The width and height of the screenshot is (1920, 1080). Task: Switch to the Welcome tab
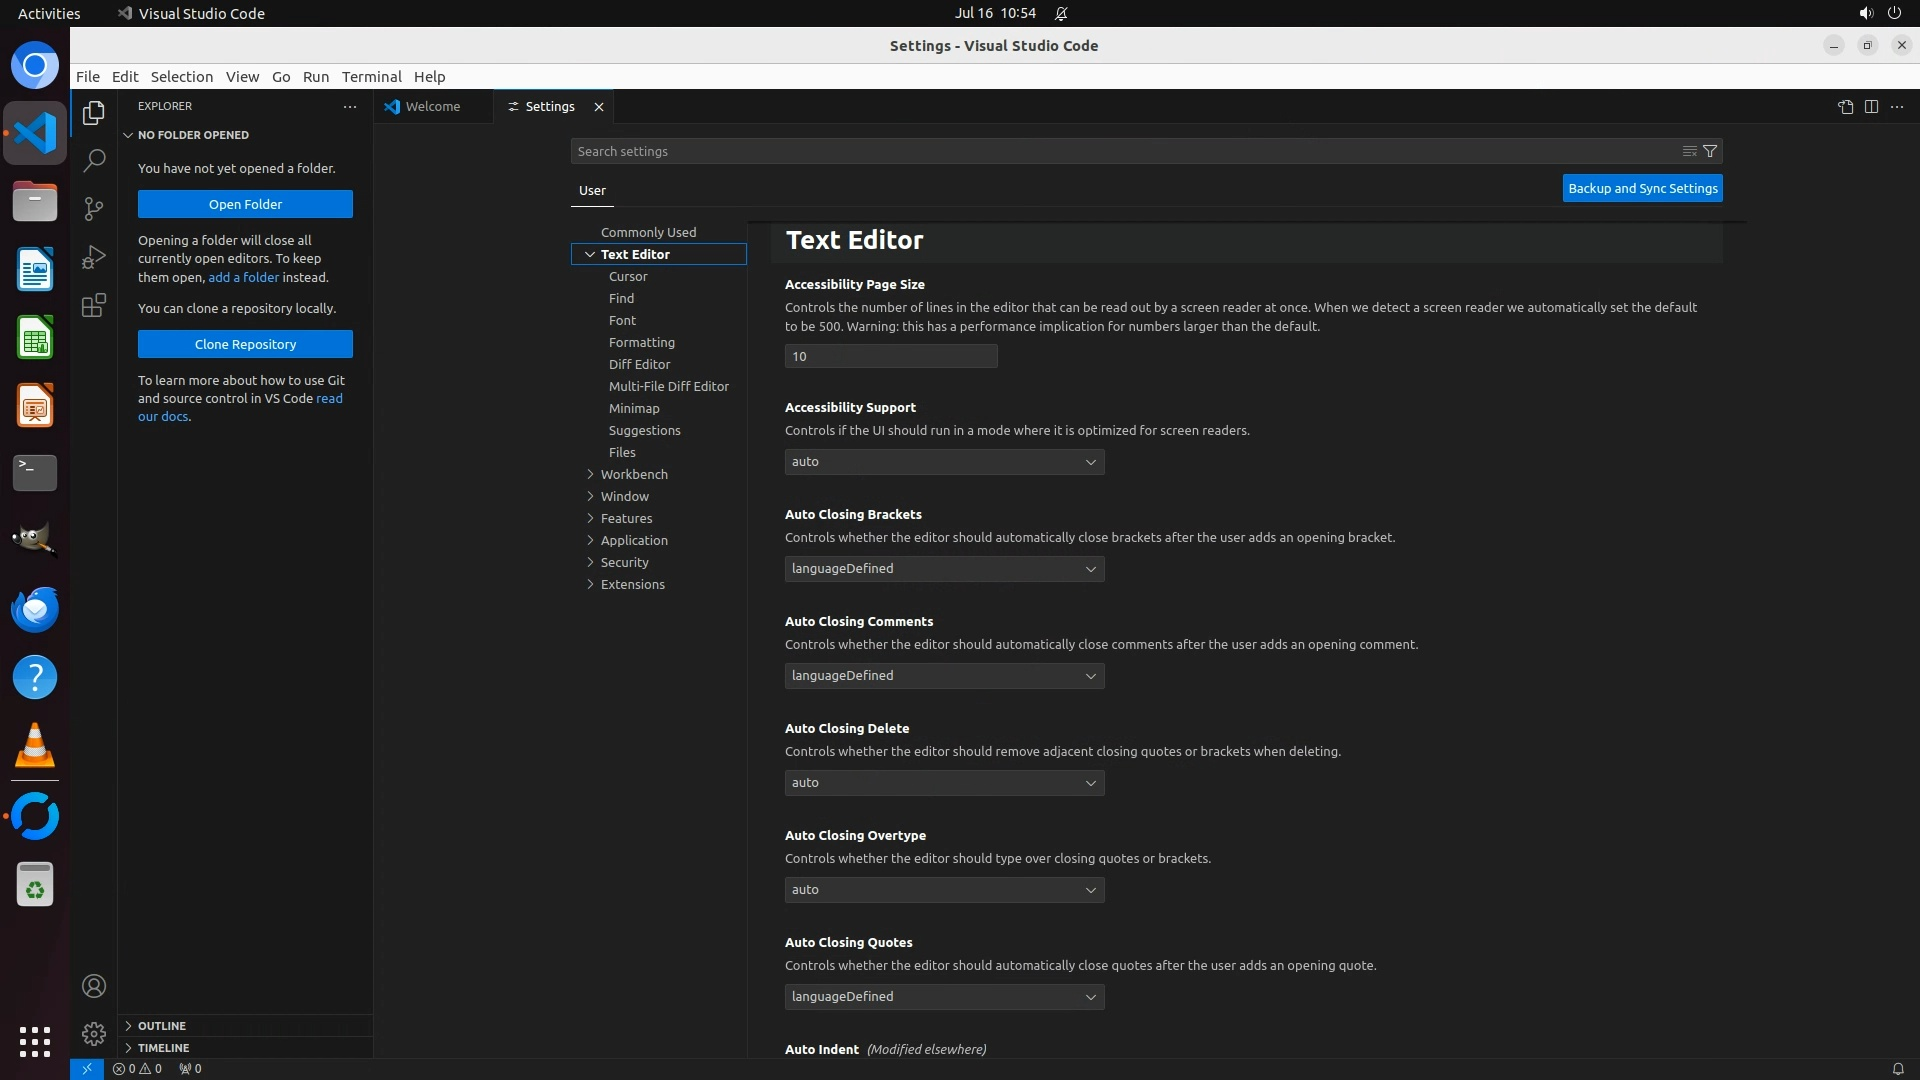pyautogui.click(x=433, y=106)
